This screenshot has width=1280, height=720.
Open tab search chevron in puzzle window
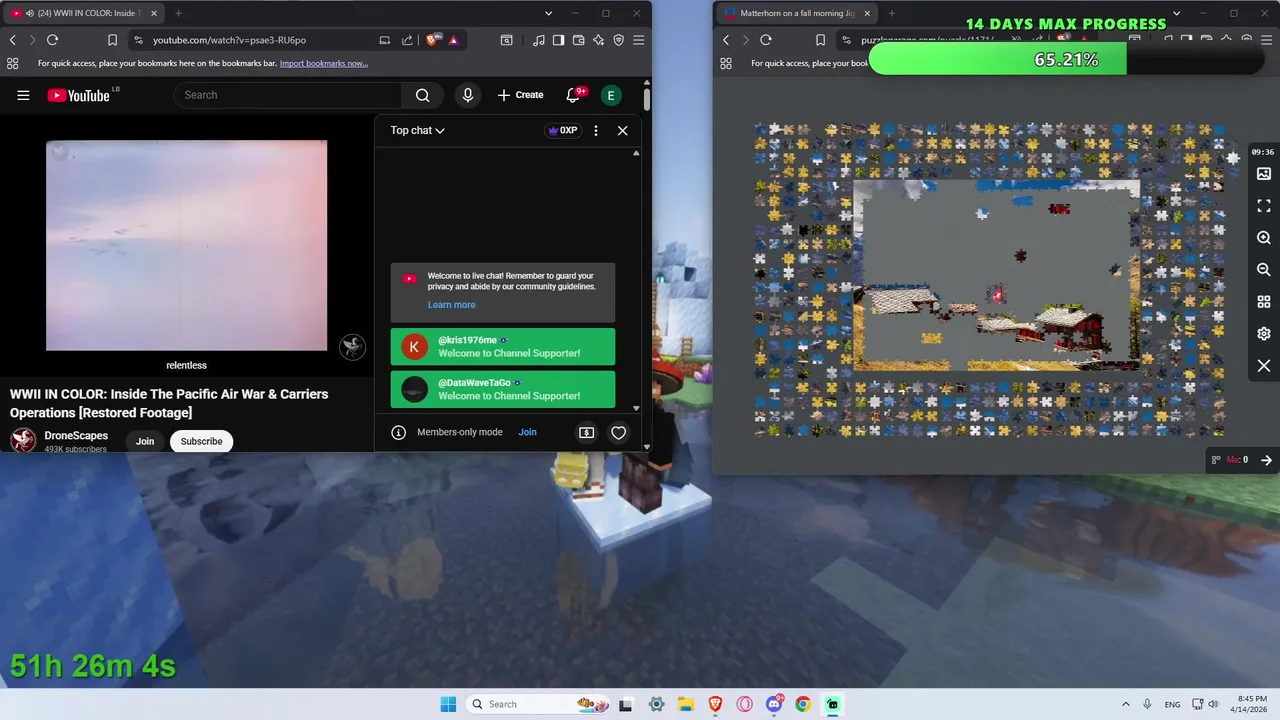click(x=1176, y=13)
